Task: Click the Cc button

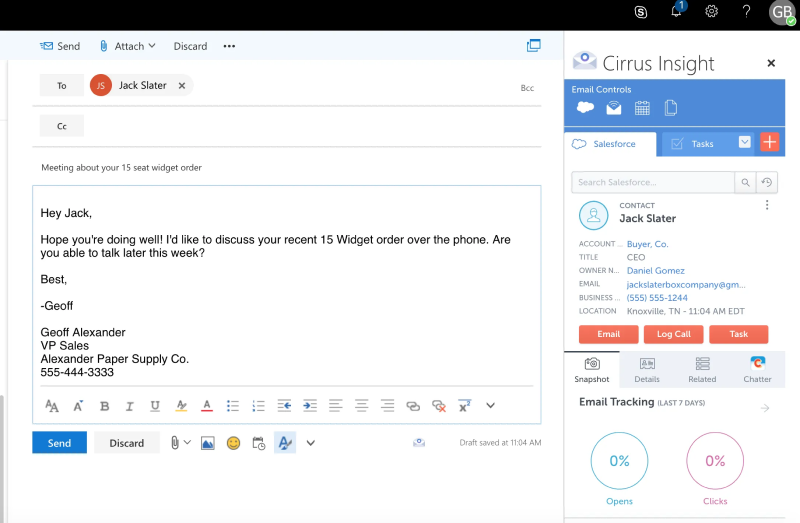Action: [62, 126]
